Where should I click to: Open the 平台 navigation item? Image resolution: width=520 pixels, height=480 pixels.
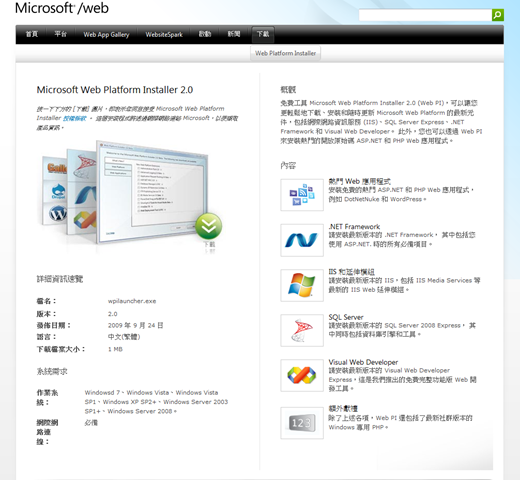pyautogui.click(x=61, y=34)
